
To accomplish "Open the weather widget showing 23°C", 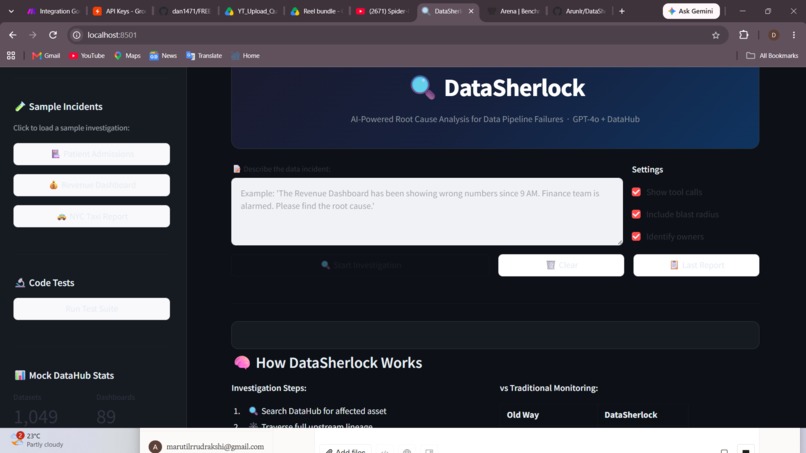I will 39,440.
